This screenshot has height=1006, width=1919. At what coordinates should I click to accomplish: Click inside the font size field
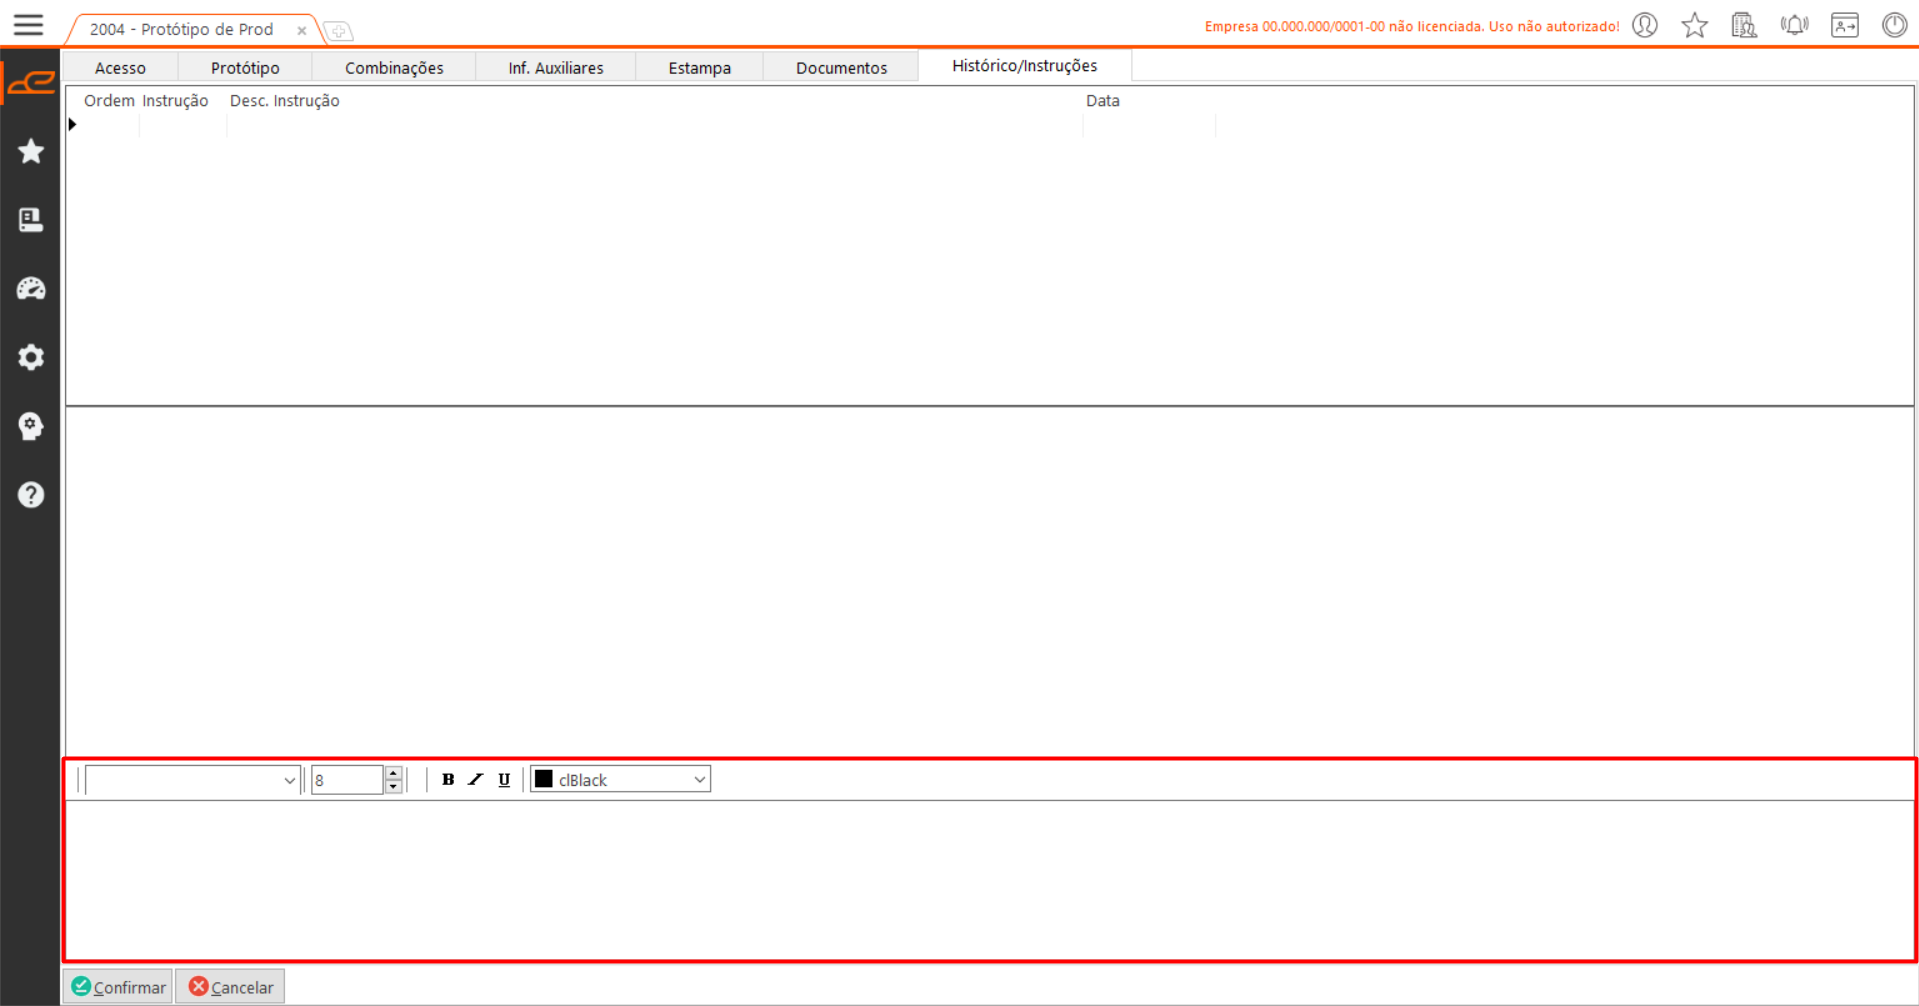[x=346, y=780]
